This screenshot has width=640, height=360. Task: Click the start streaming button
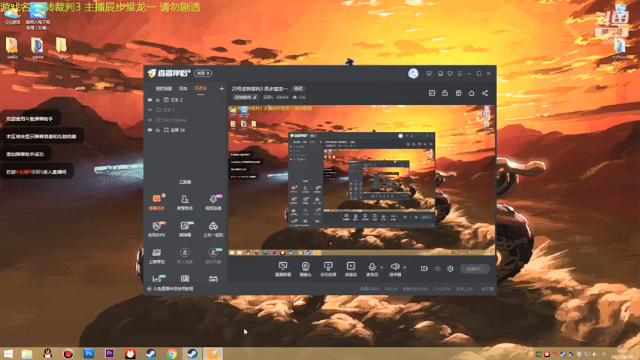pos(475,269)
